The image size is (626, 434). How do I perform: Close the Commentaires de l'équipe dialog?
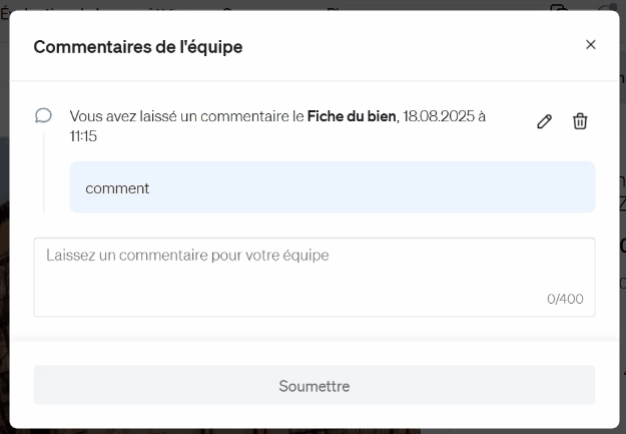coord(590,45)
